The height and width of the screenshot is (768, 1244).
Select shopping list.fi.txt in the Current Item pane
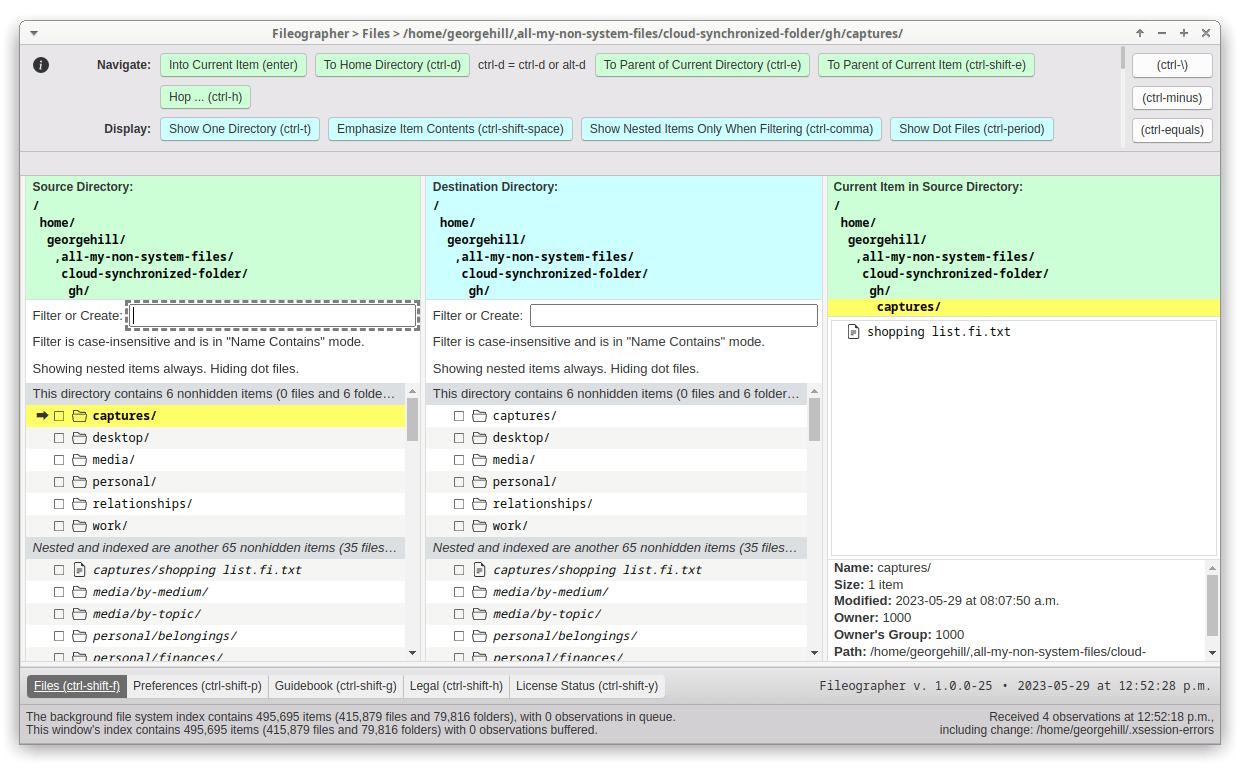[x=939, y=332]
